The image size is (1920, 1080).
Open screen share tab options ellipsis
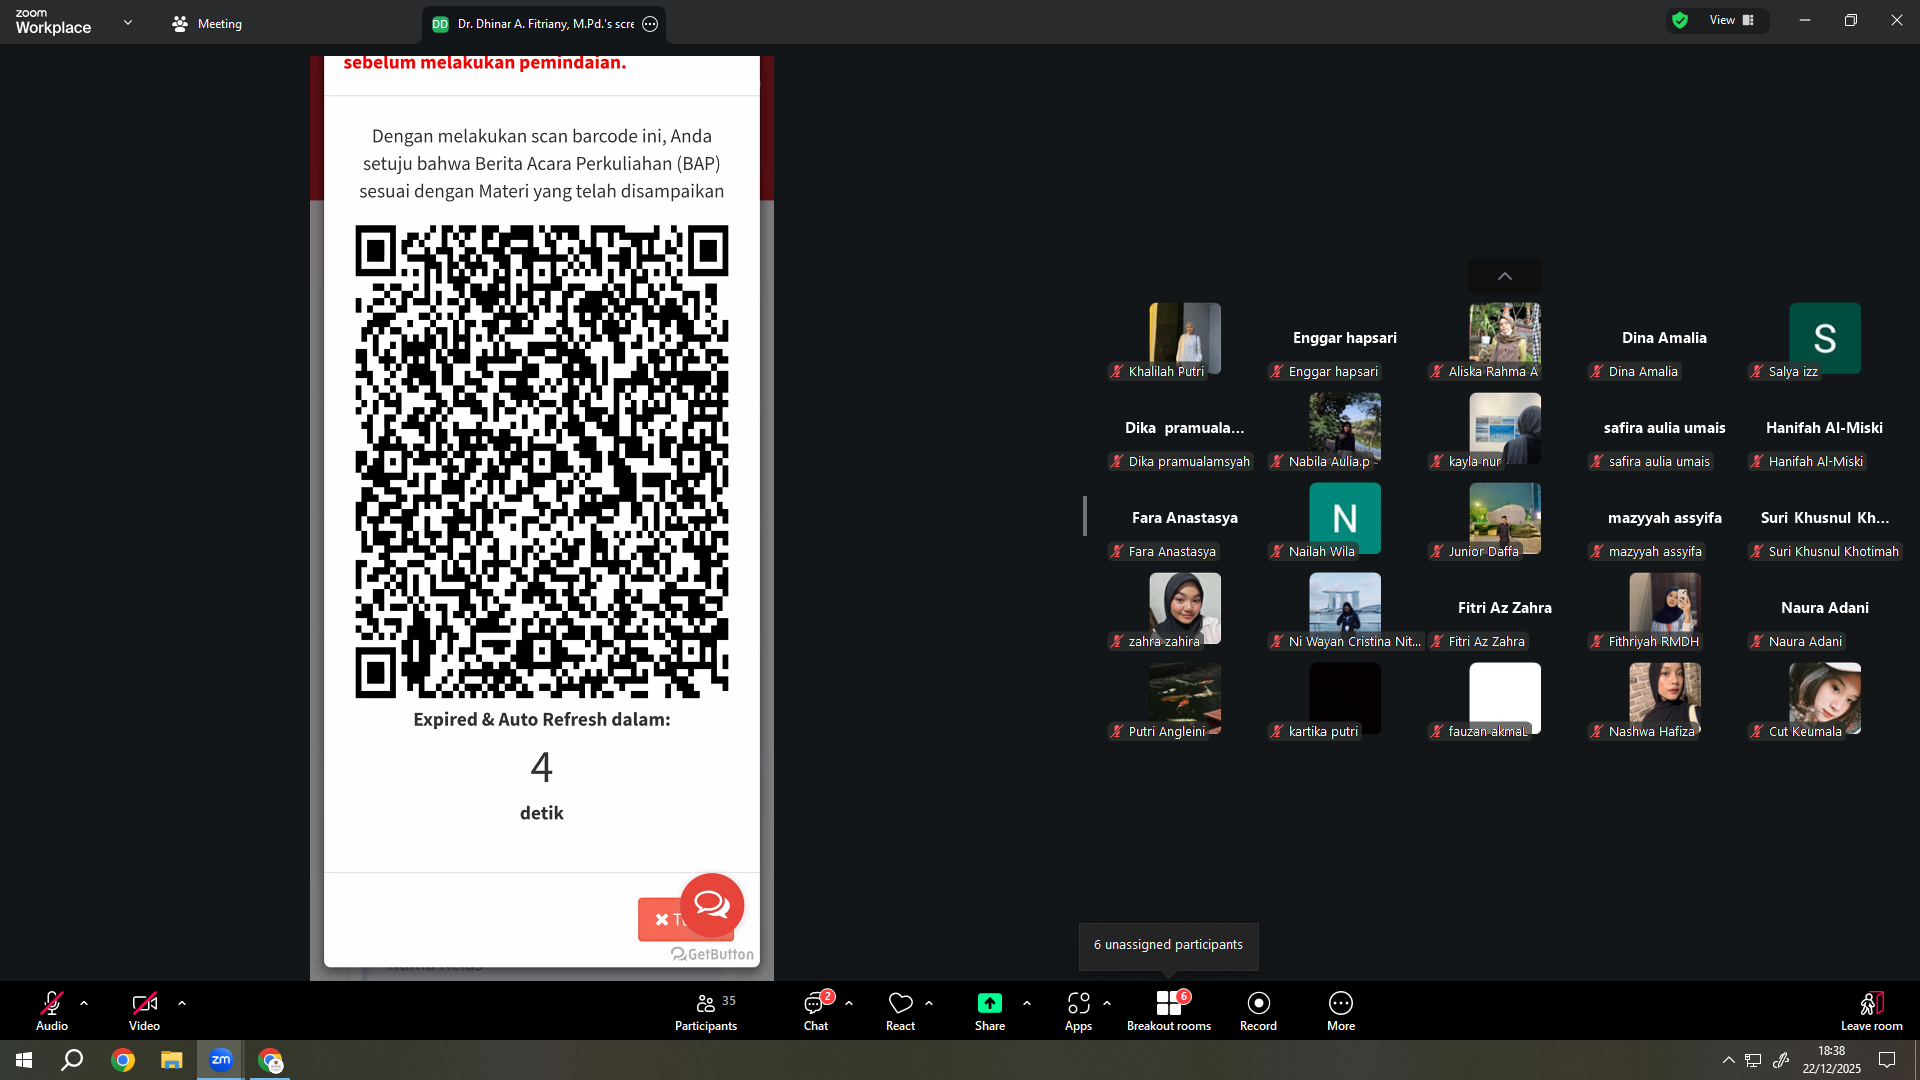(x=650, y=24)
